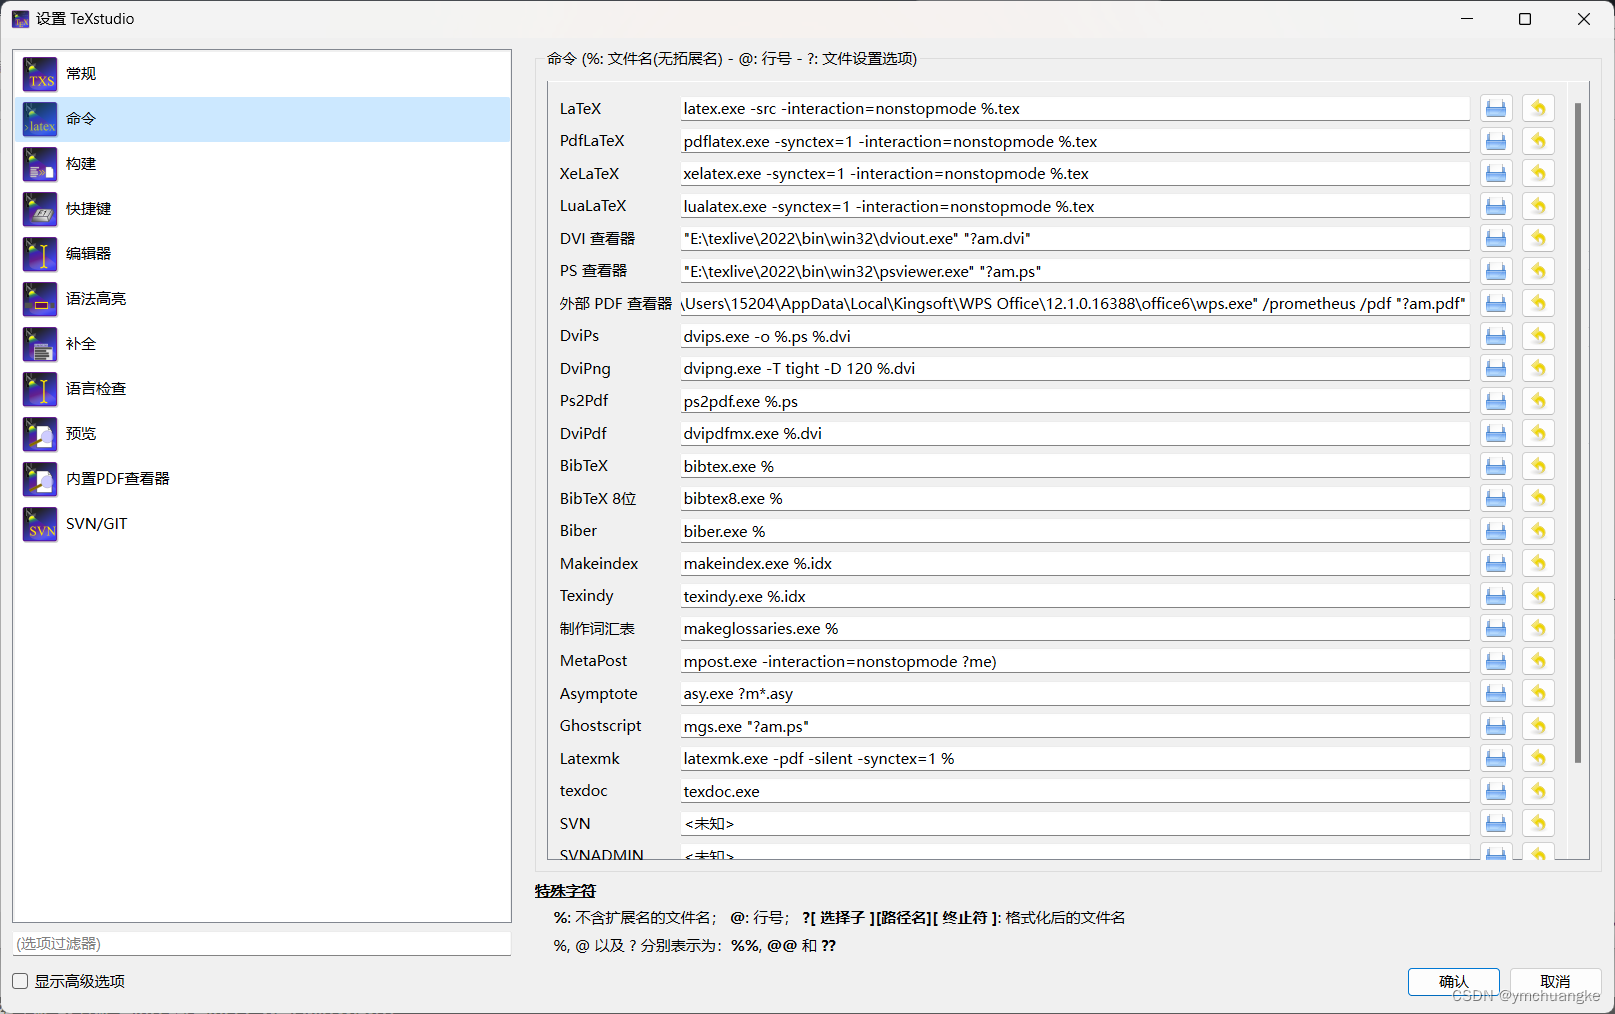Reset the DviPdf command to default
The width and height of the screenshot is (1615, 1014).
click(x=1538, y=434)
